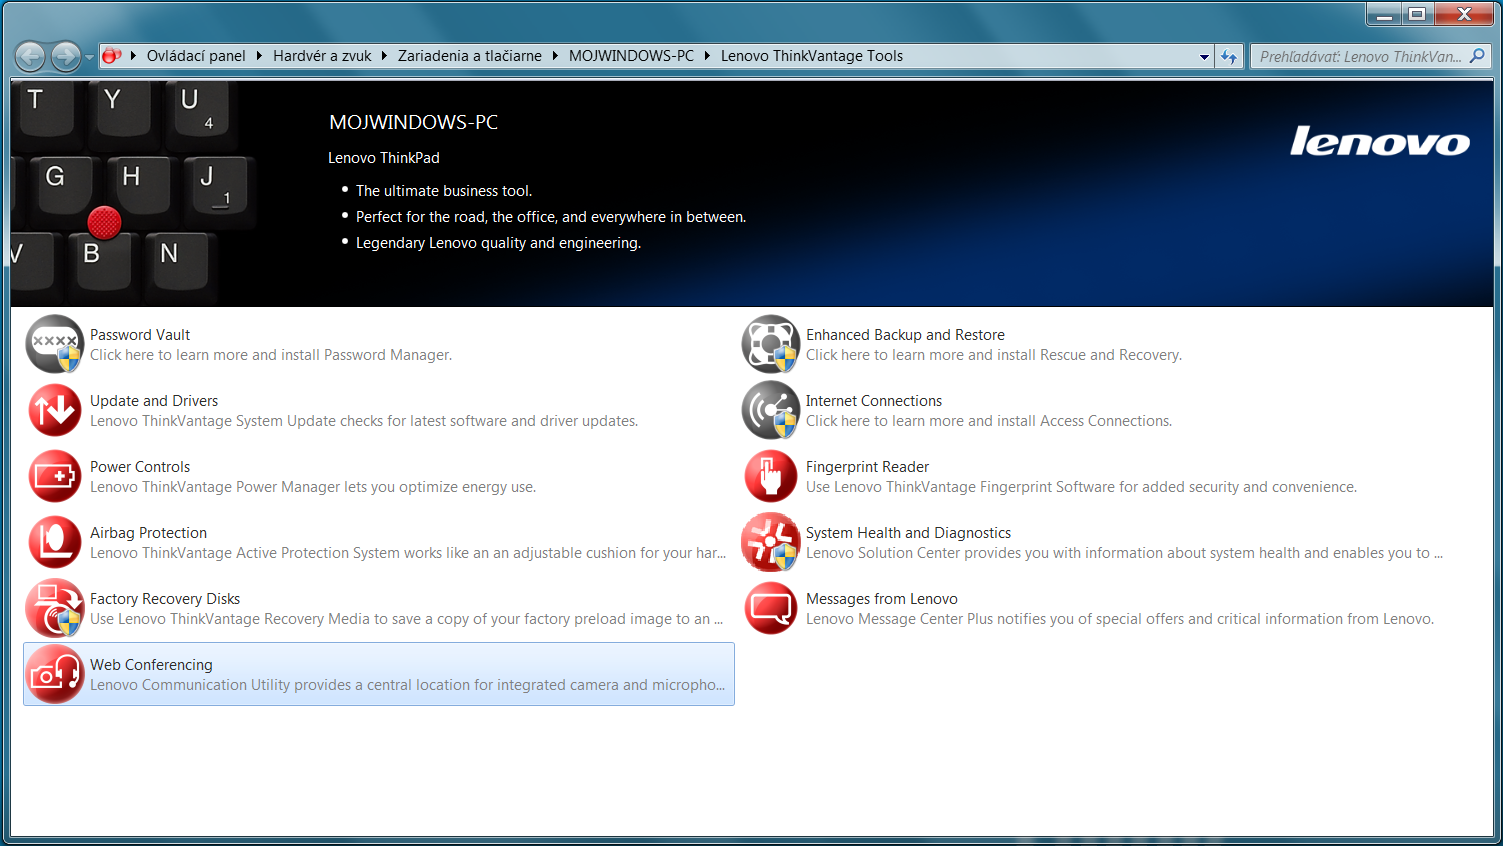Open the Update and Drivers link
The image size is (1503, 846).
[x=154, y=401]
